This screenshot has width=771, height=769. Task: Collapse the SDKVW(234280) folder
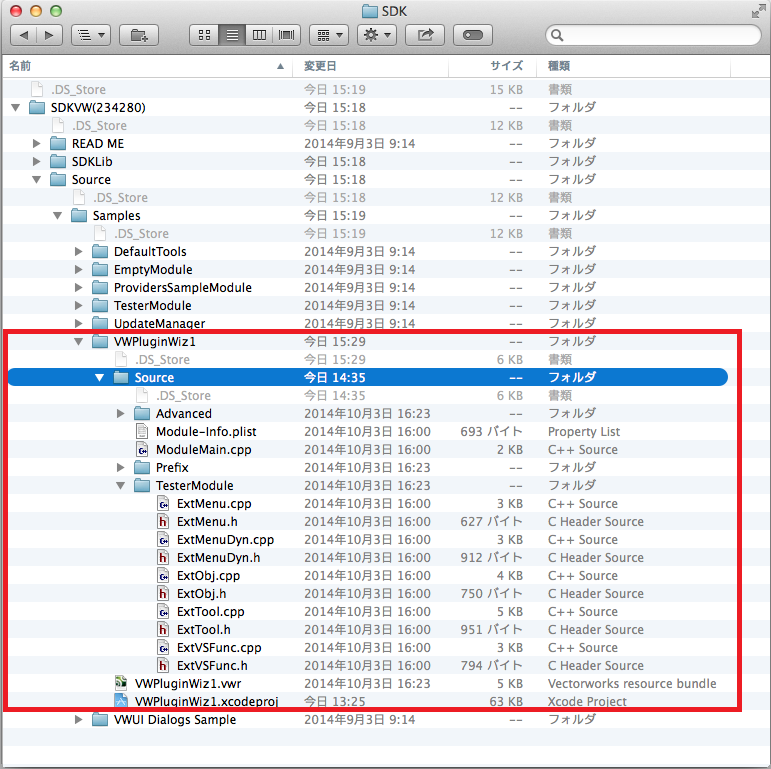16,107
